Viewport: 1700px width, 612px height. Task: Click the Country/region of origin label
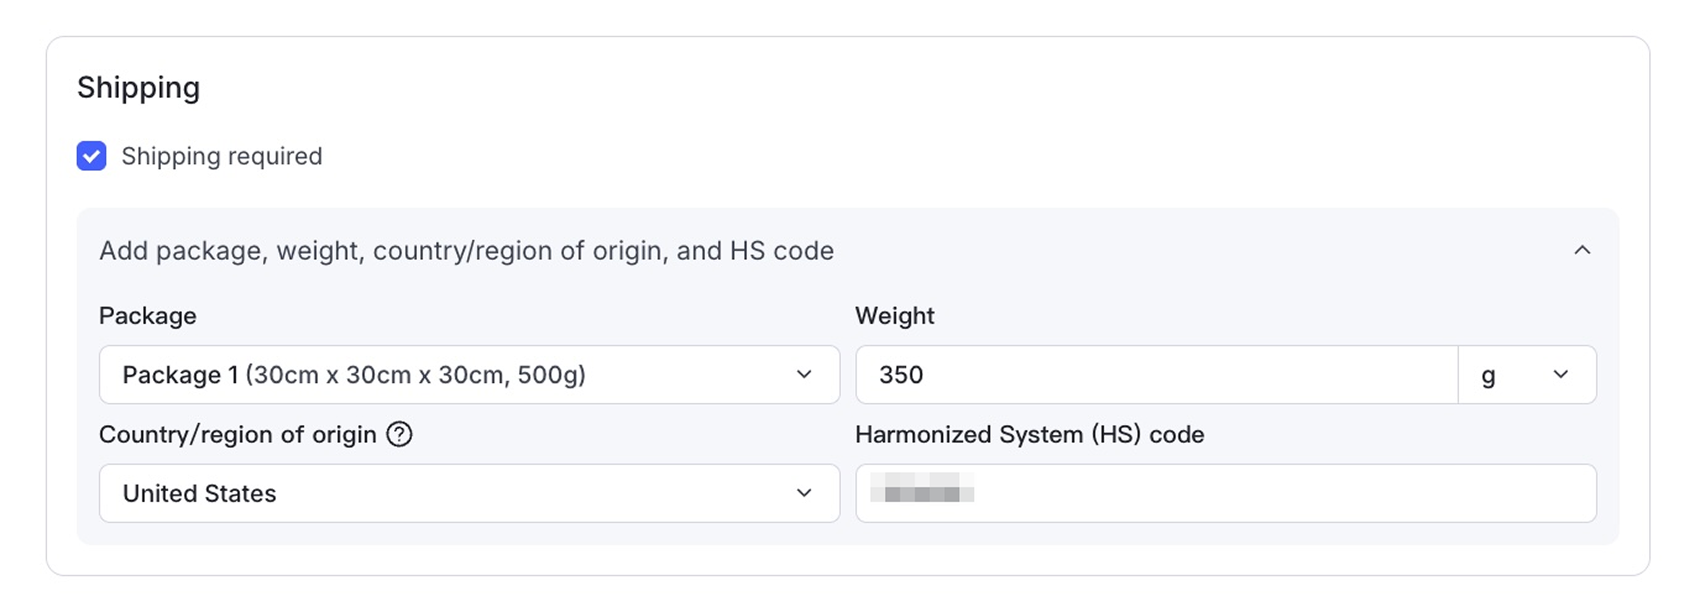pyautogui.click(x=238, y=434)
